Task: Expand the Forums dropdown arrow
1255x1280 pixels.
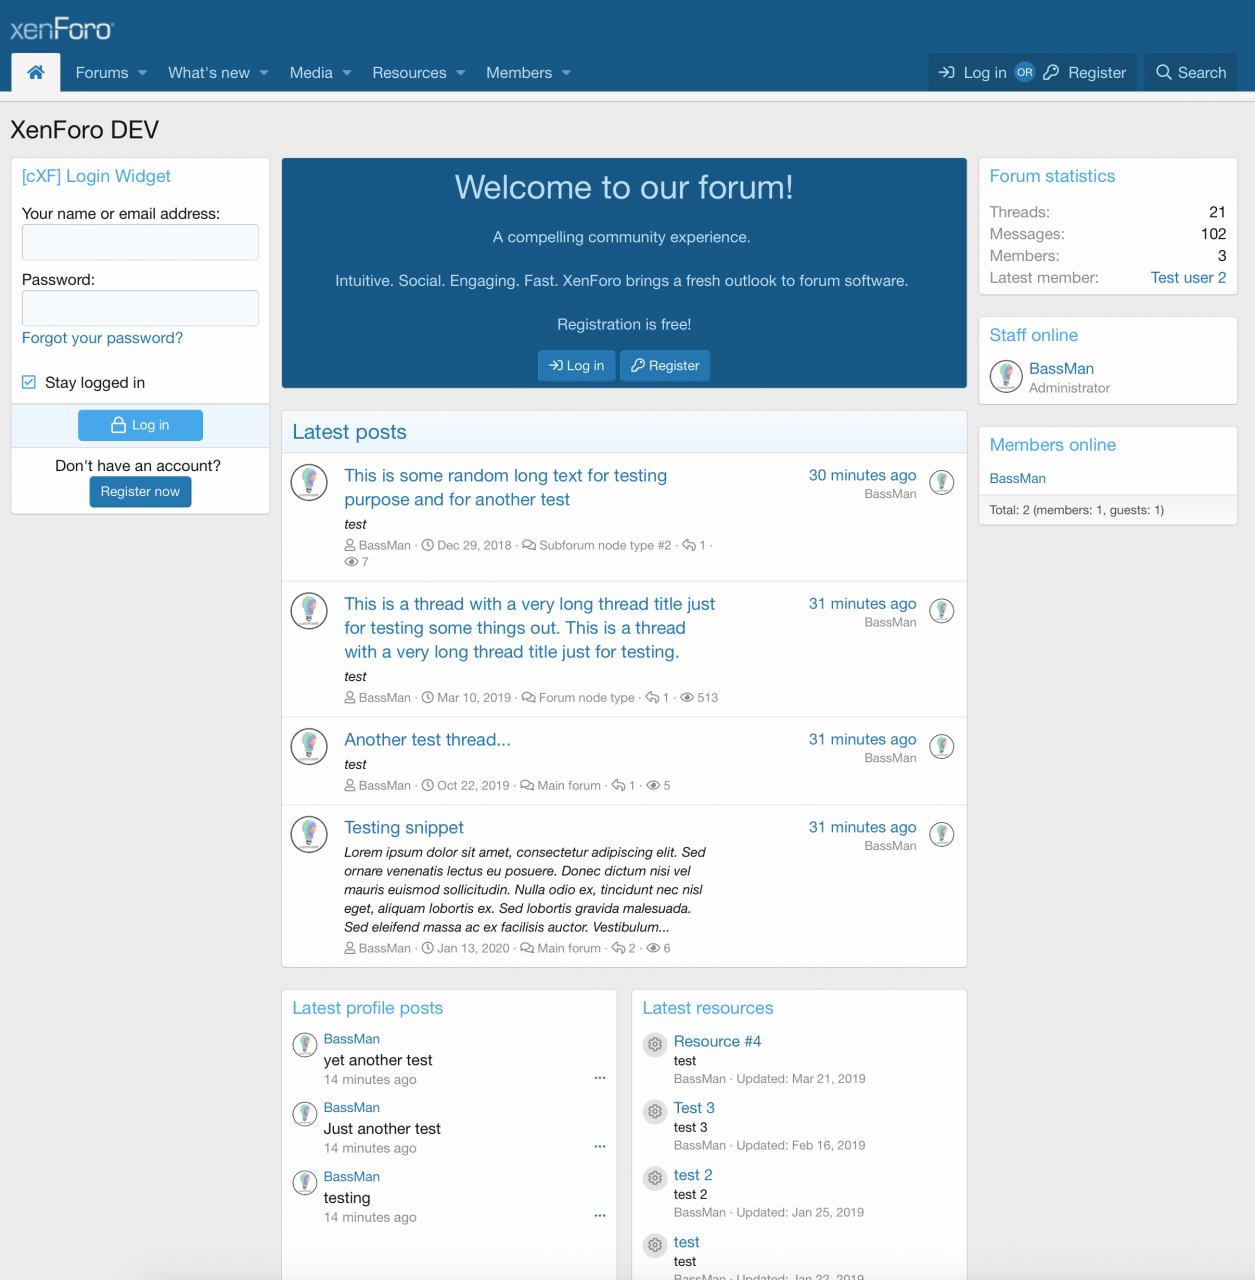Action: click(142, 73)
